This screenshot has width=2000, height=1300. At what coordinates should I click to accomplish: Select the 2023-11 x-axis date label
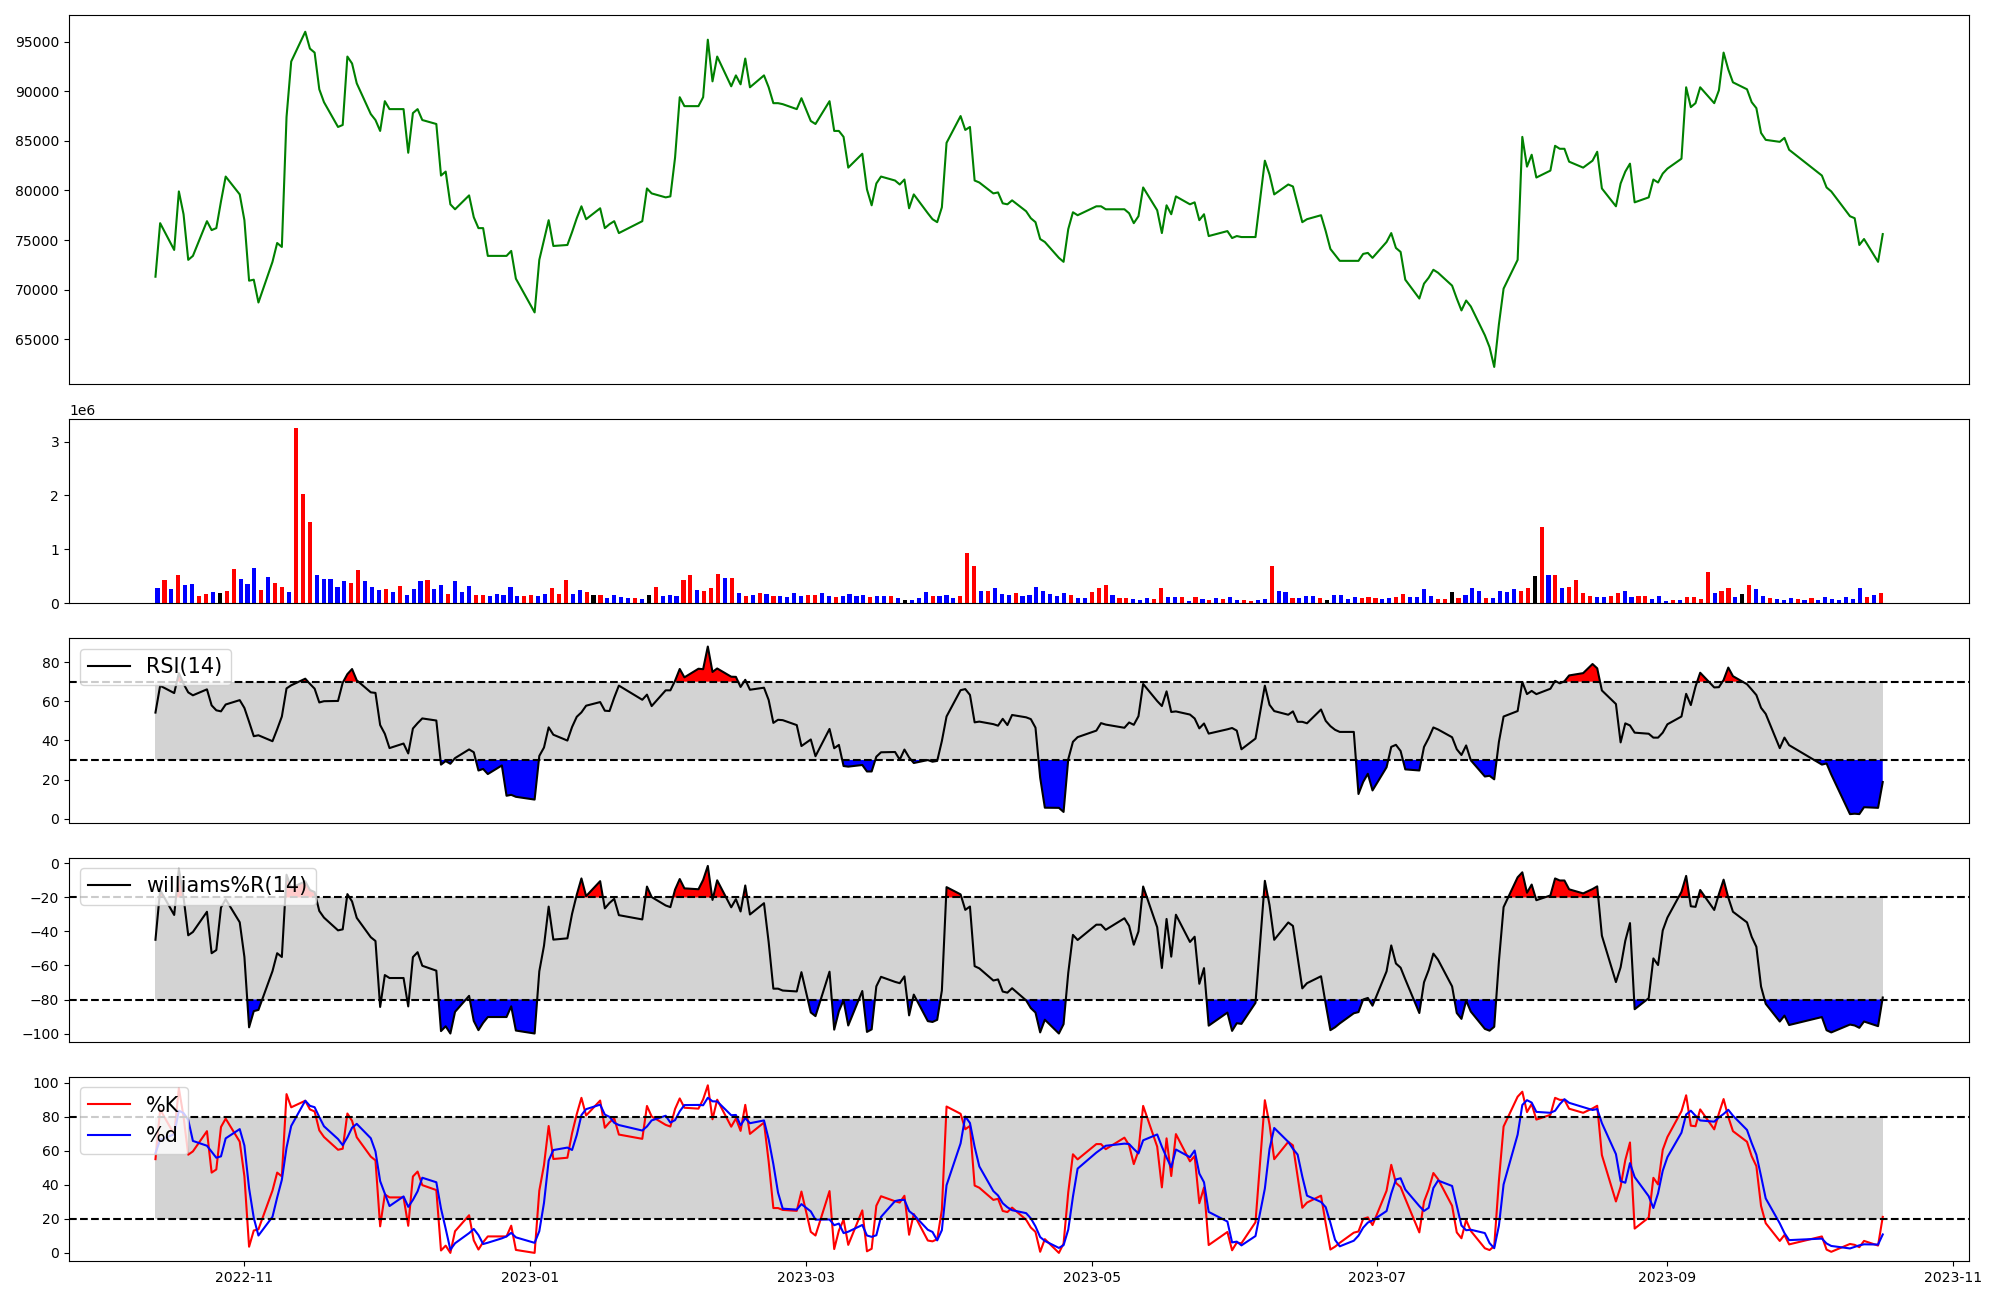pyautogui.click(x=1952, y=1277)
